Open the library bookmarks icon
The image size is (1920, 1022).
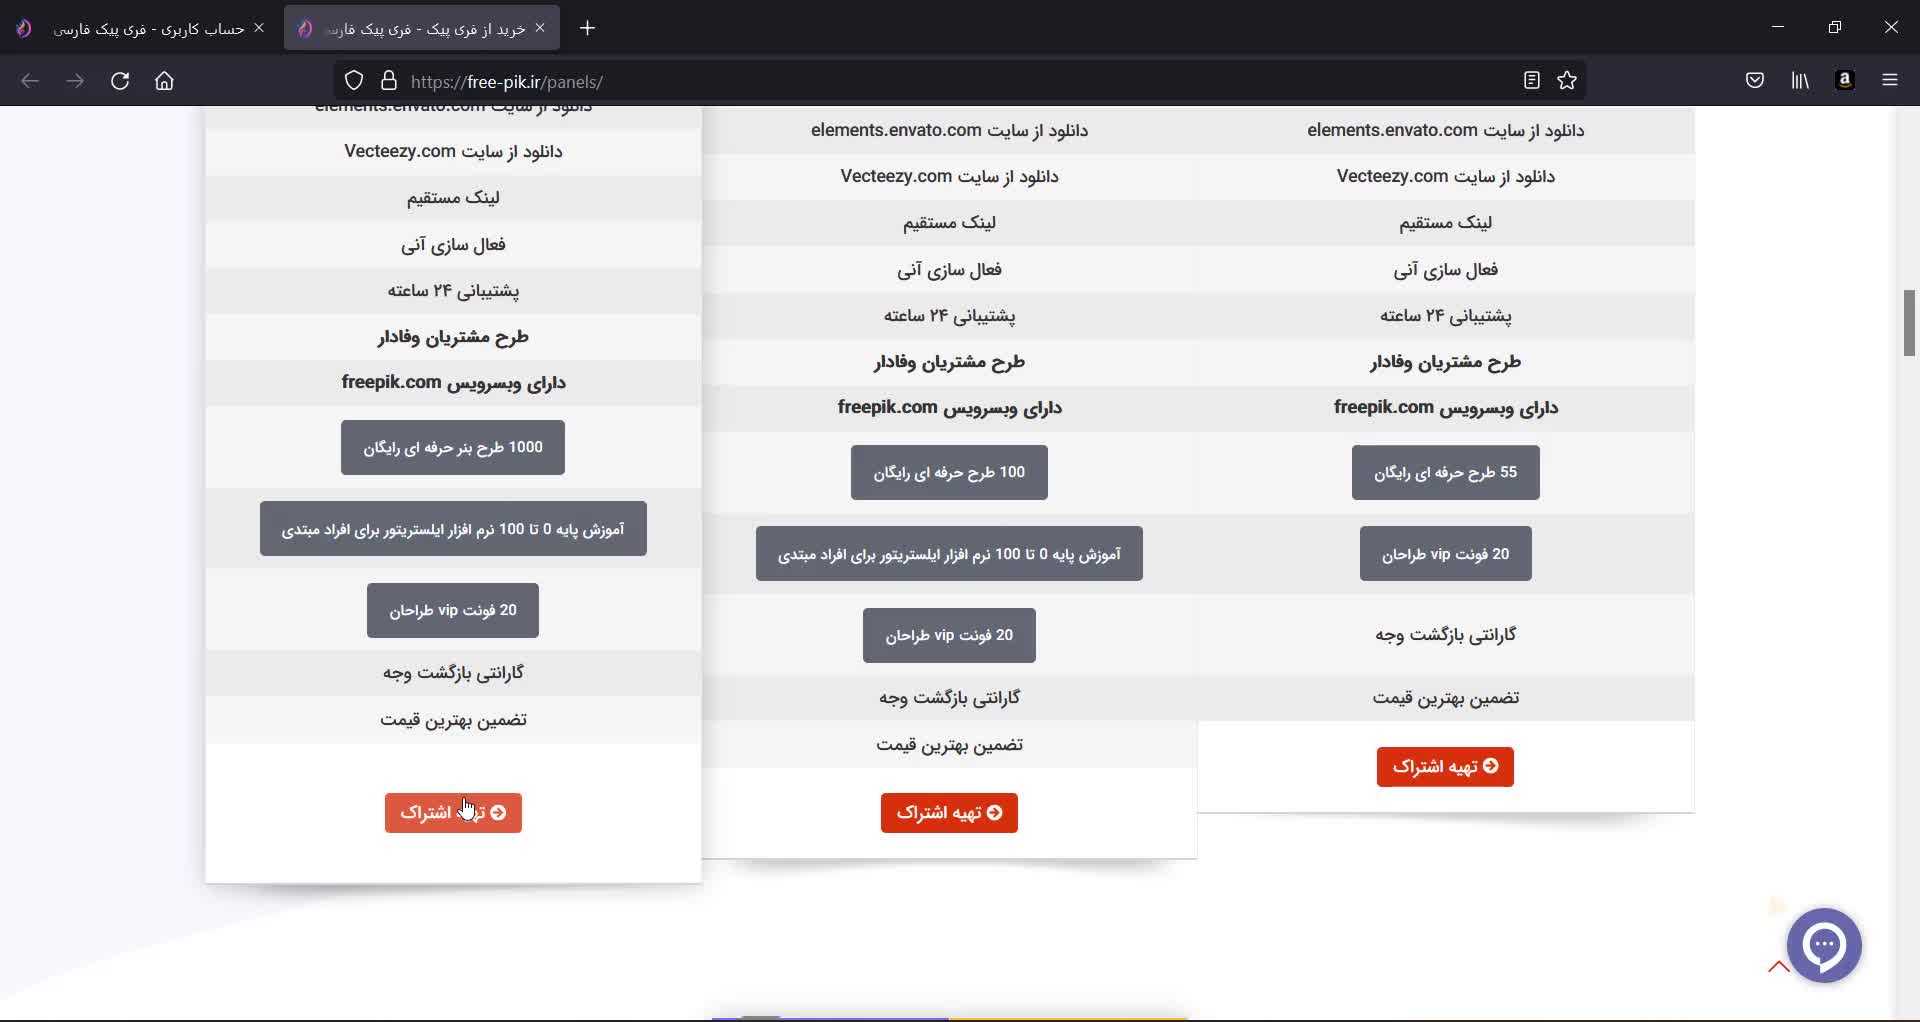tap(1800, 81)
